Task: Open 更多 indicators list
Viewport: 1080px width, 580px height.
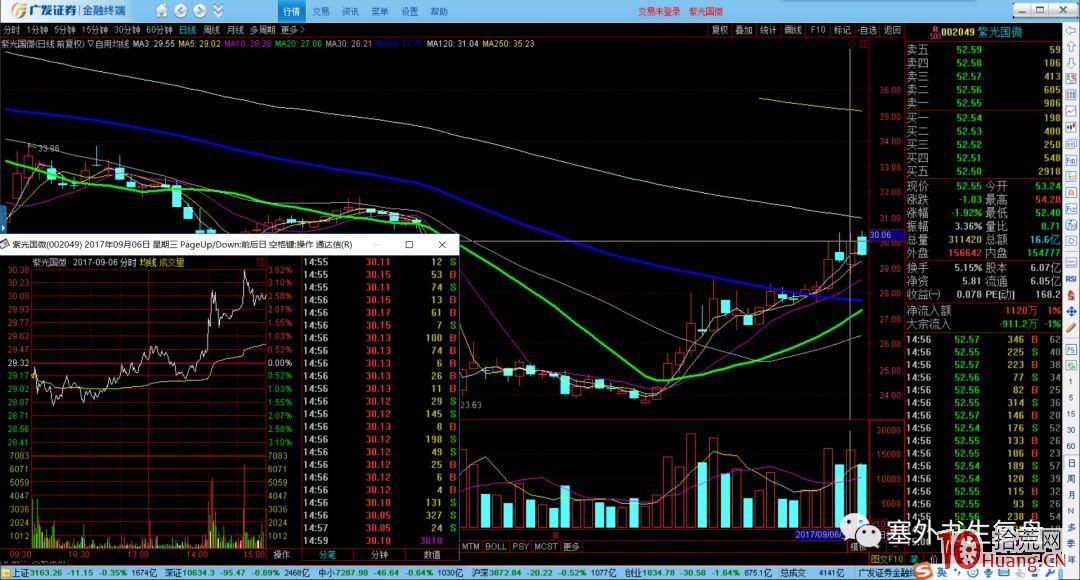Action: [x=572, y=546]
